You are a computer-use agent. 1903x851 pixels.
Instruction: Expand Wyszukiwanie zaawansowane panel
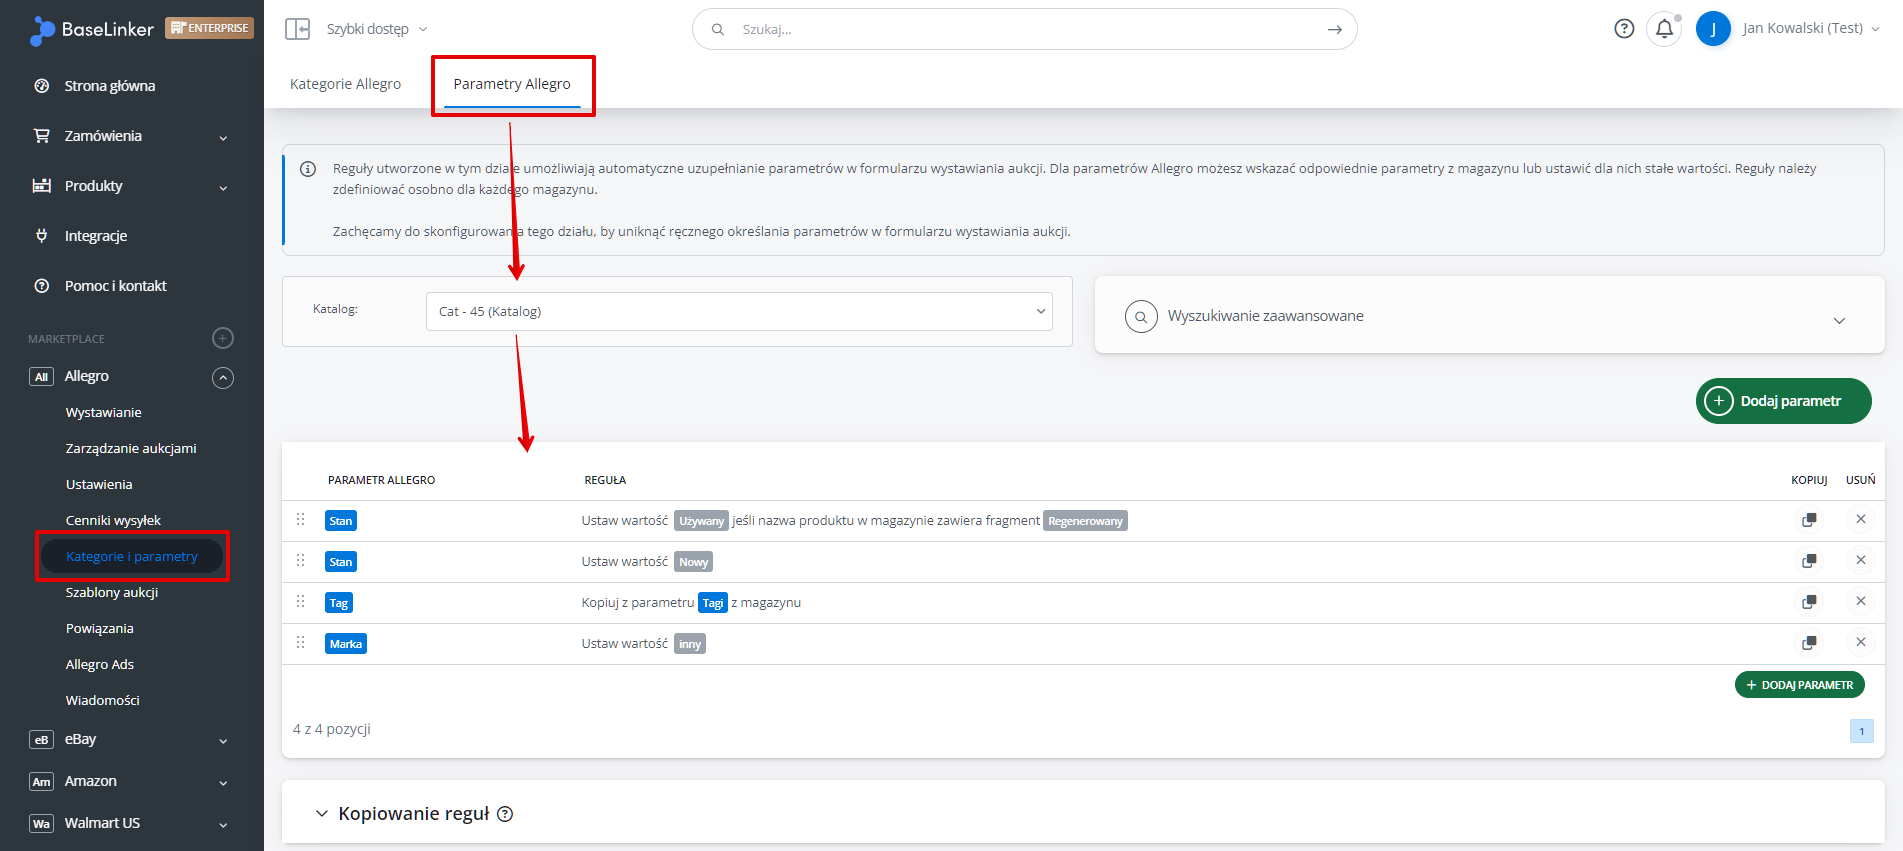pyautogui.click(x=1839, y=320)
